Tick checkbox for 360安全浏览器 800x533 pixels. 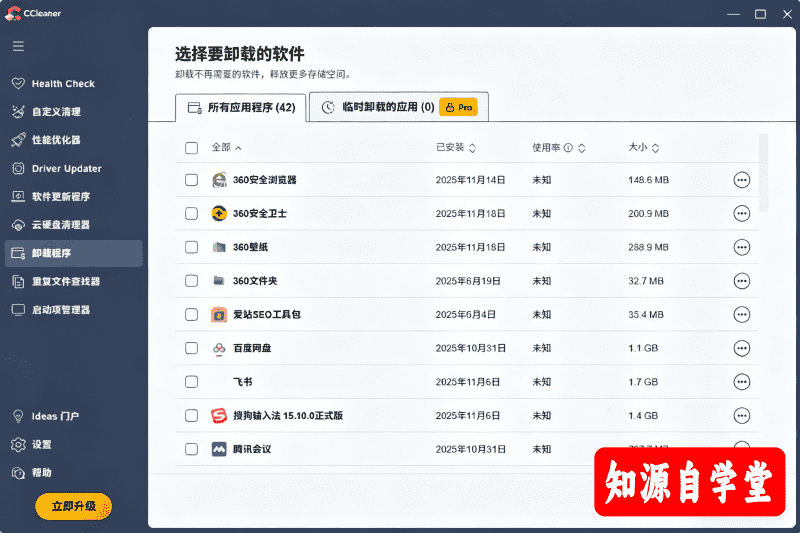[x=191, y=180]
